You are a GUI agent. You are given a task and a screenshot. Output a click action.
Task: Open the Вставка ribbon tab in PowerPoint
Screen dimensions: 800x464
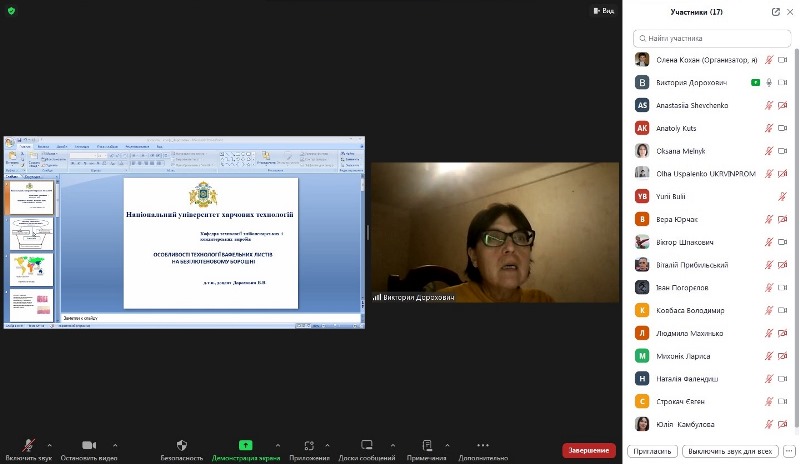43,146
